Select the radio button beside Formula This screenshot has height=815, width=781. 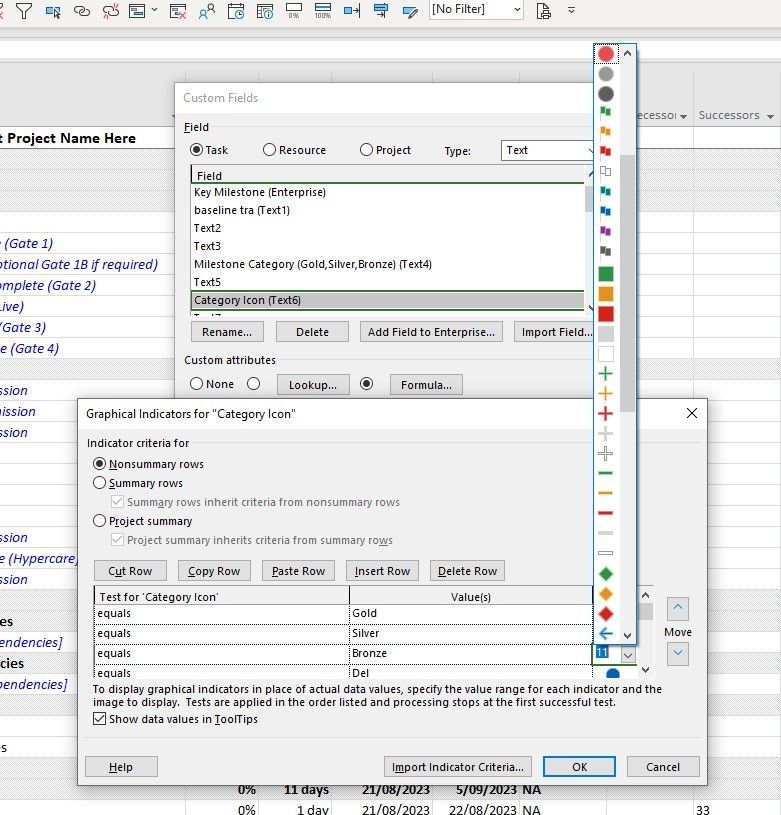(x=366, y=384)
